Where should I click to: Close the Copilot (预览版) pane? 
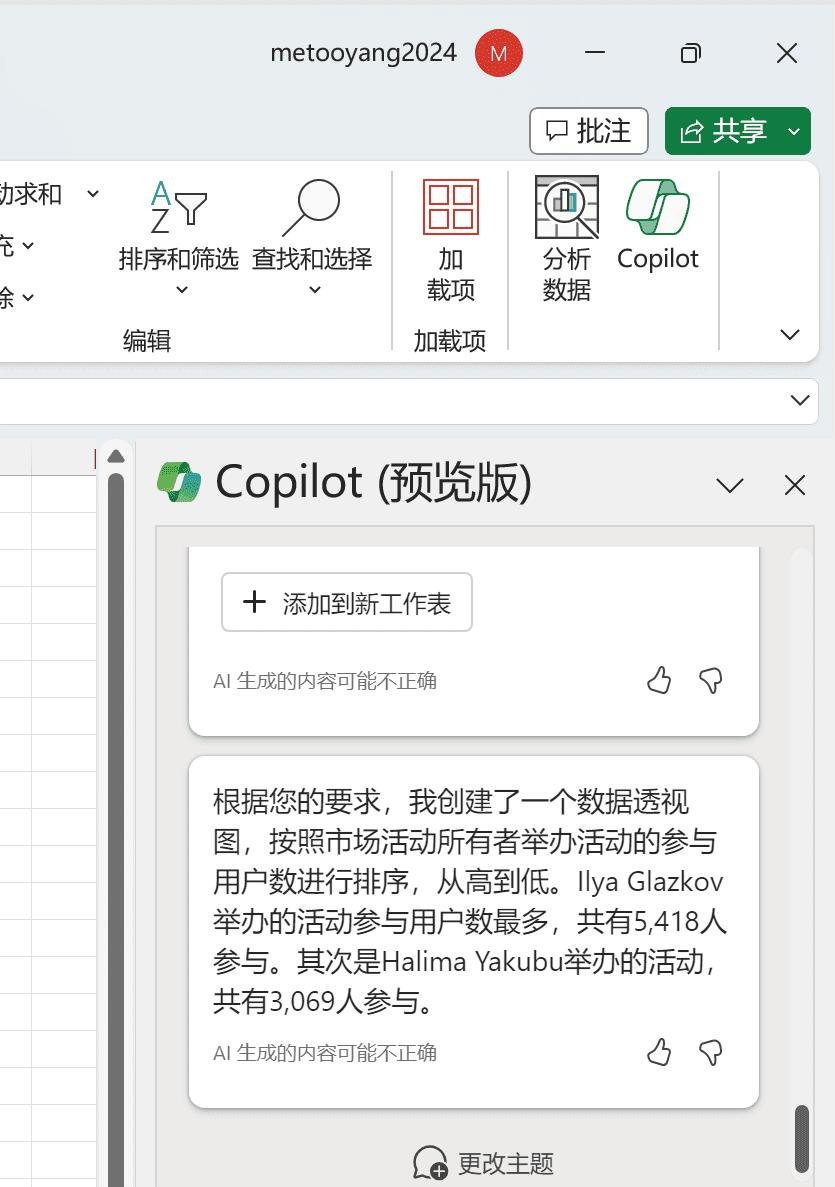(x=795, y=485)
